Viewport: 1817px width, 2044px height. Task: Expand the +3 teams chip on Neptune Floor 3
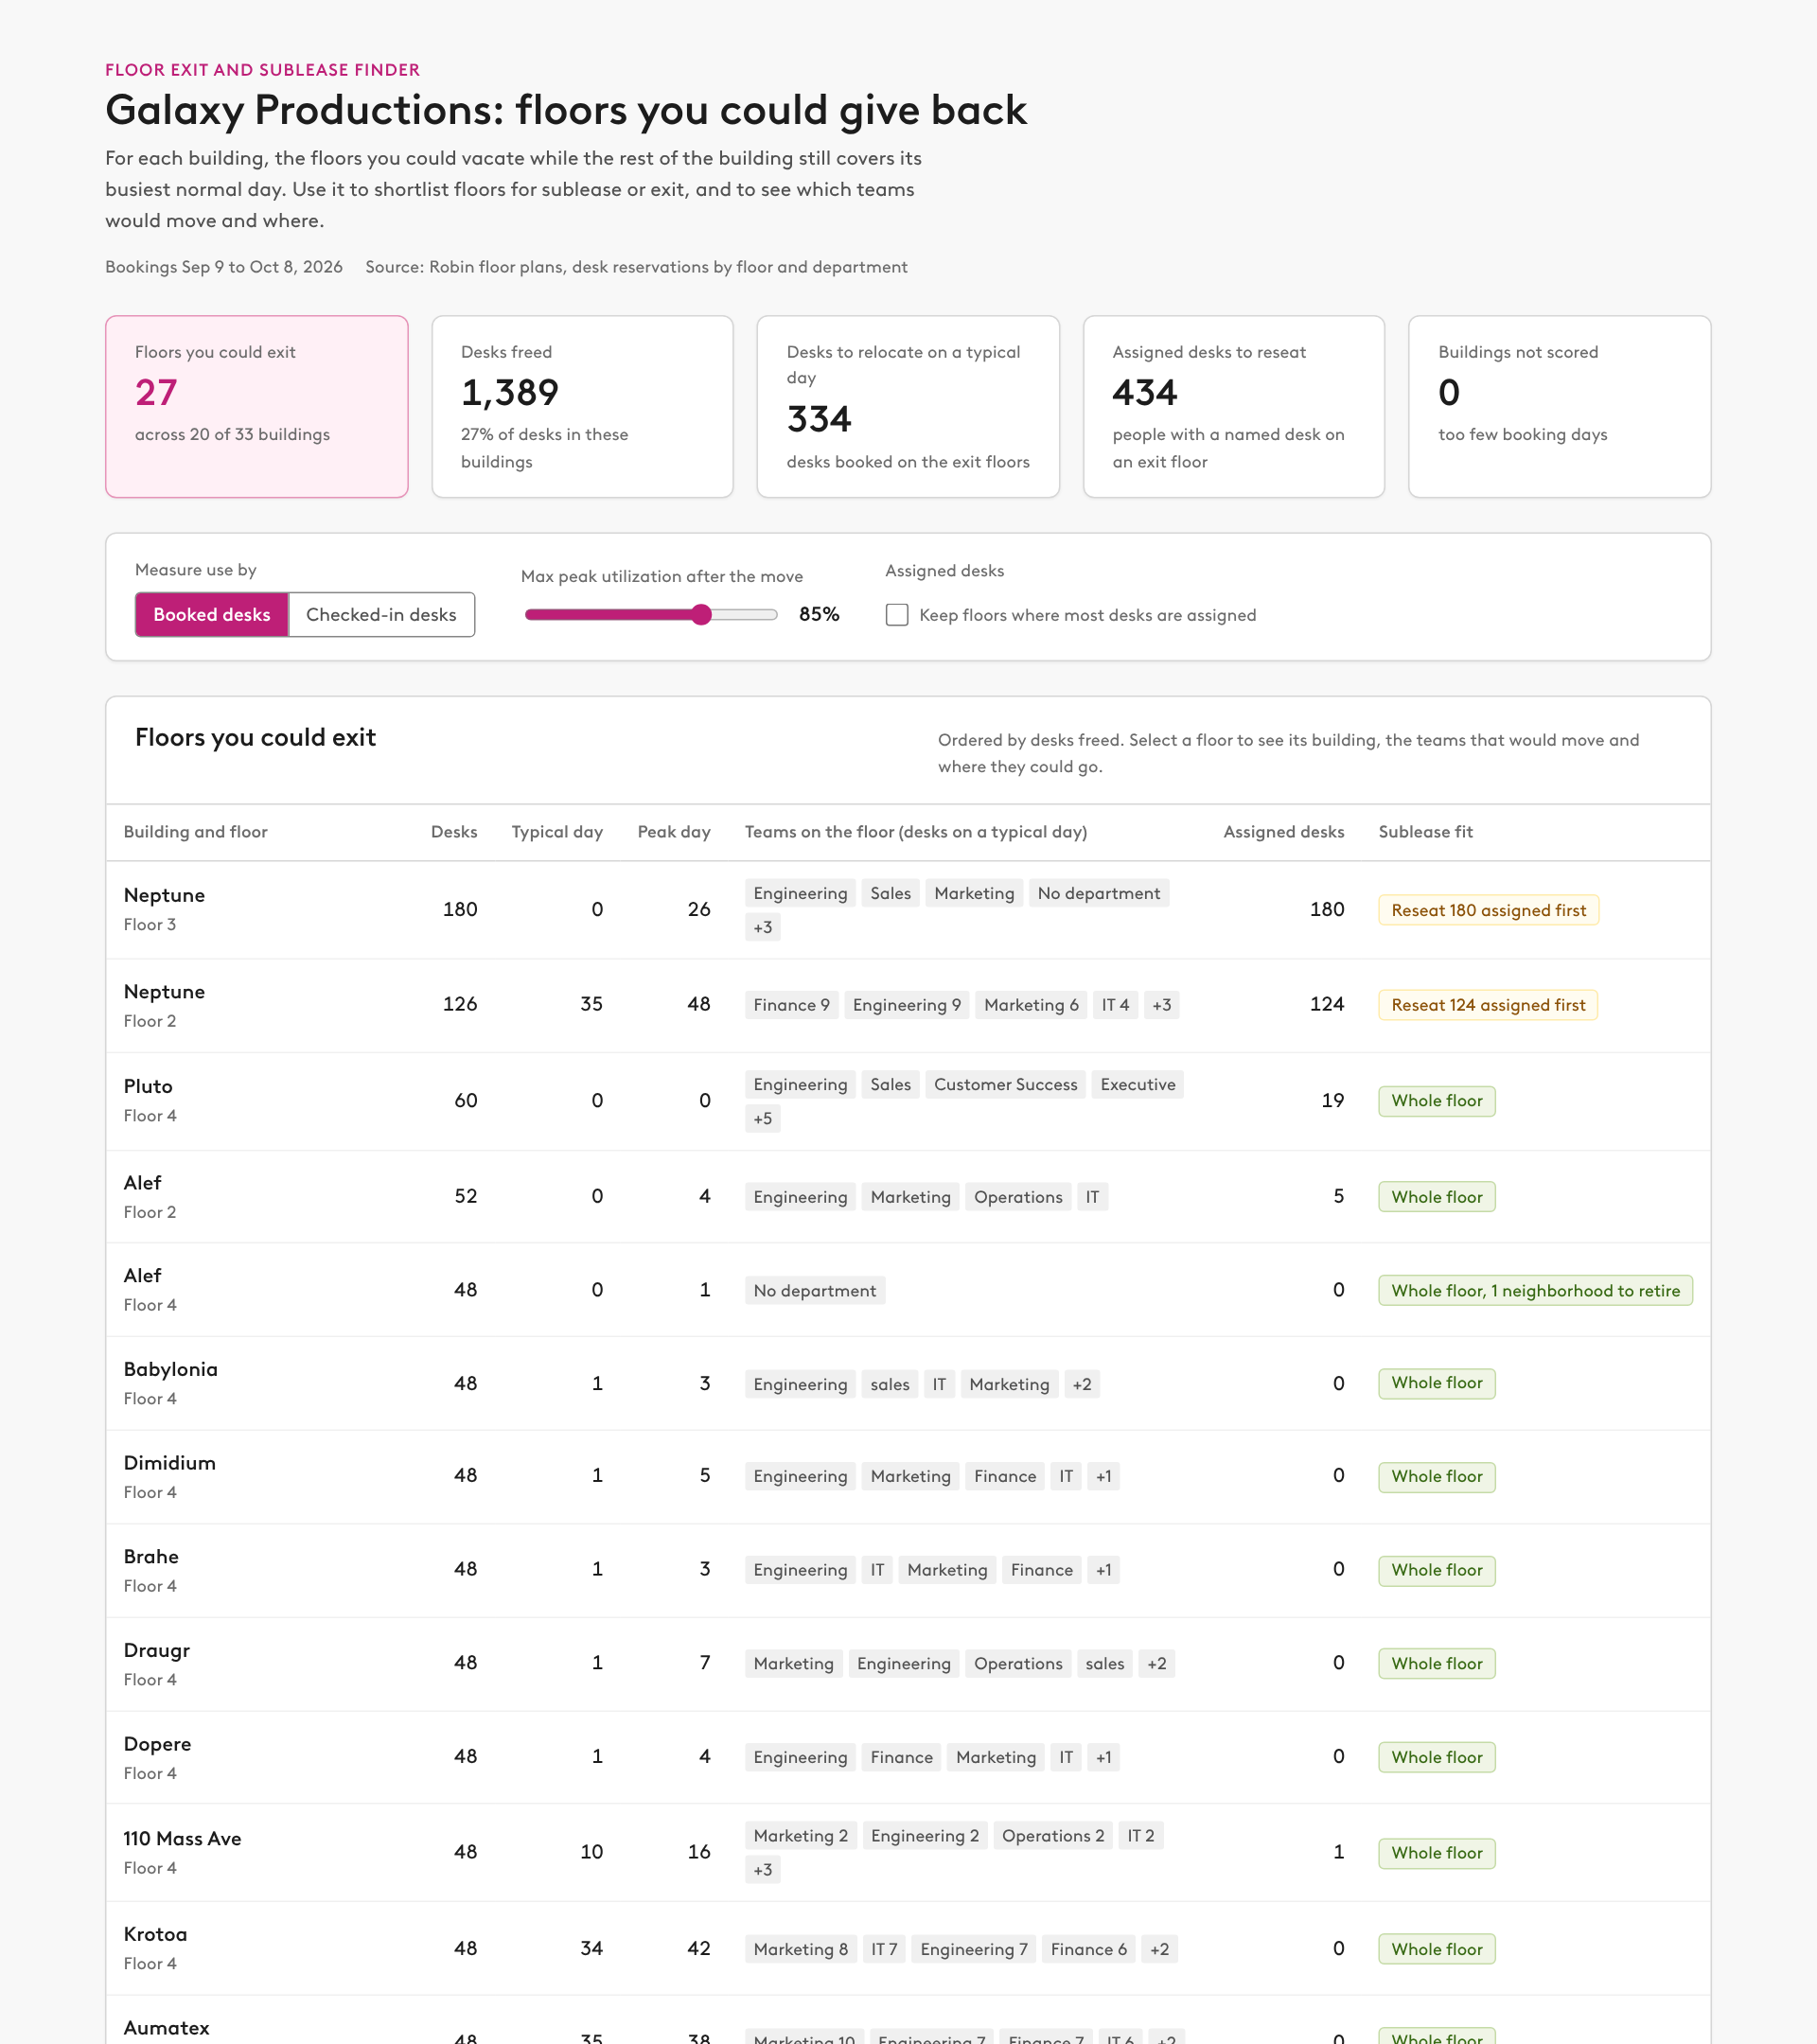[x=763, y=927]
